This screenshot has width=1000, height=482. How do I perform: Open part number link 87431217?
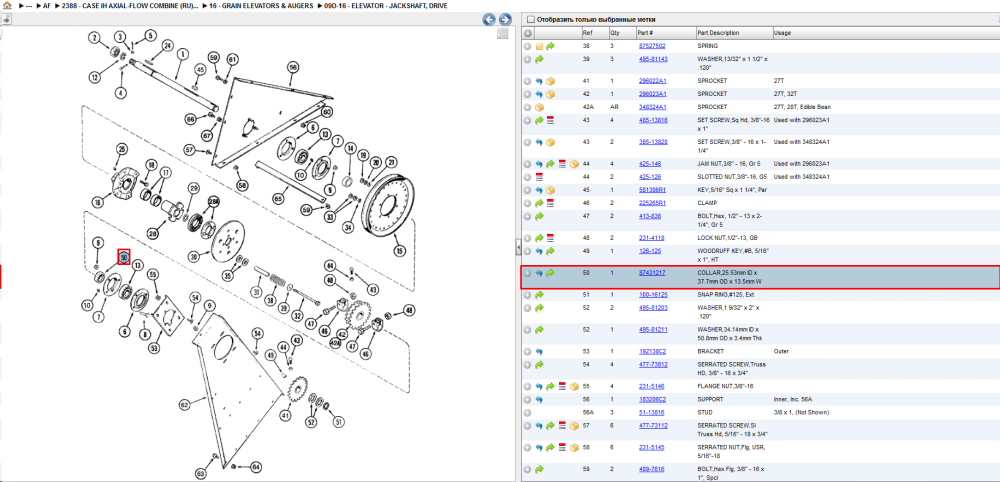point(652,273)
